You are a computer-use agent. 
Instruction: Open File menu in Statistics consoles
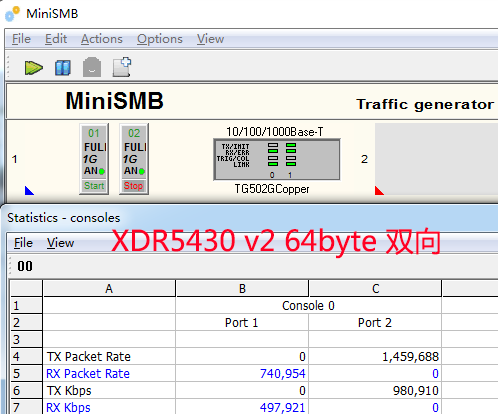(x=23, y=243)
